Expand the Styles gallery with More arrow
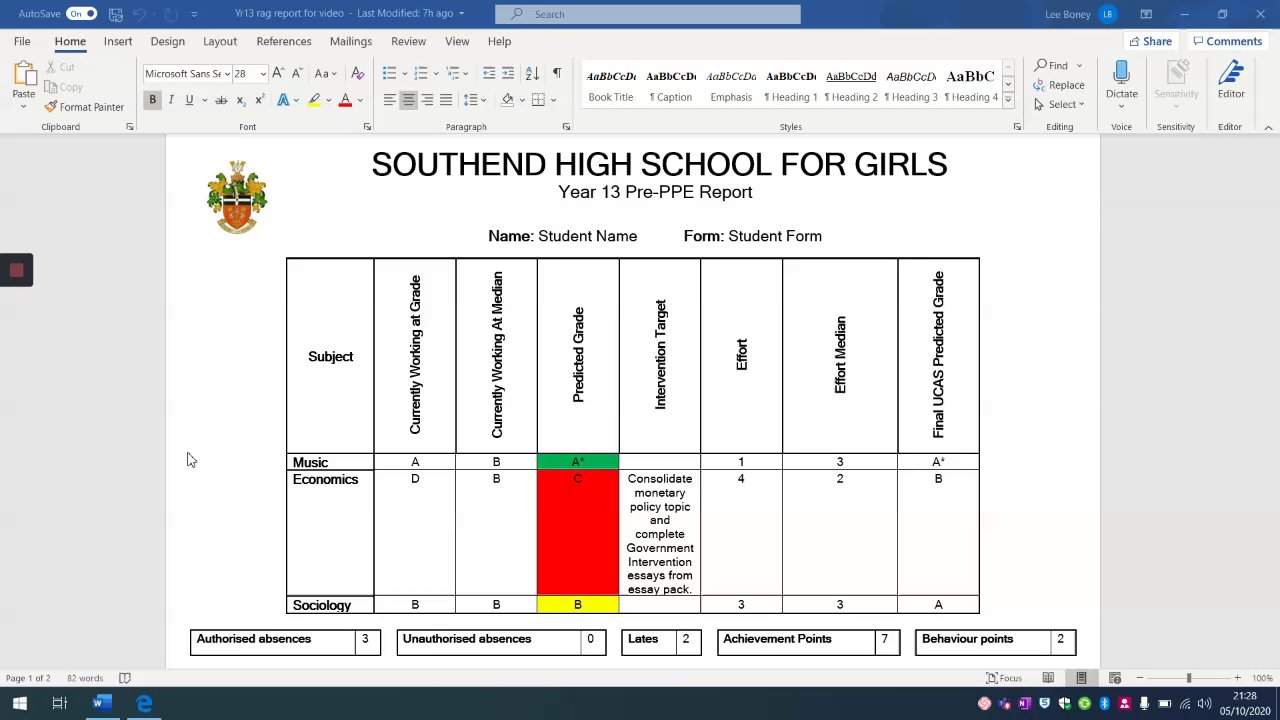This screenshot has width=1280, height=720. pyautogui.click(x=1008, y=100)
